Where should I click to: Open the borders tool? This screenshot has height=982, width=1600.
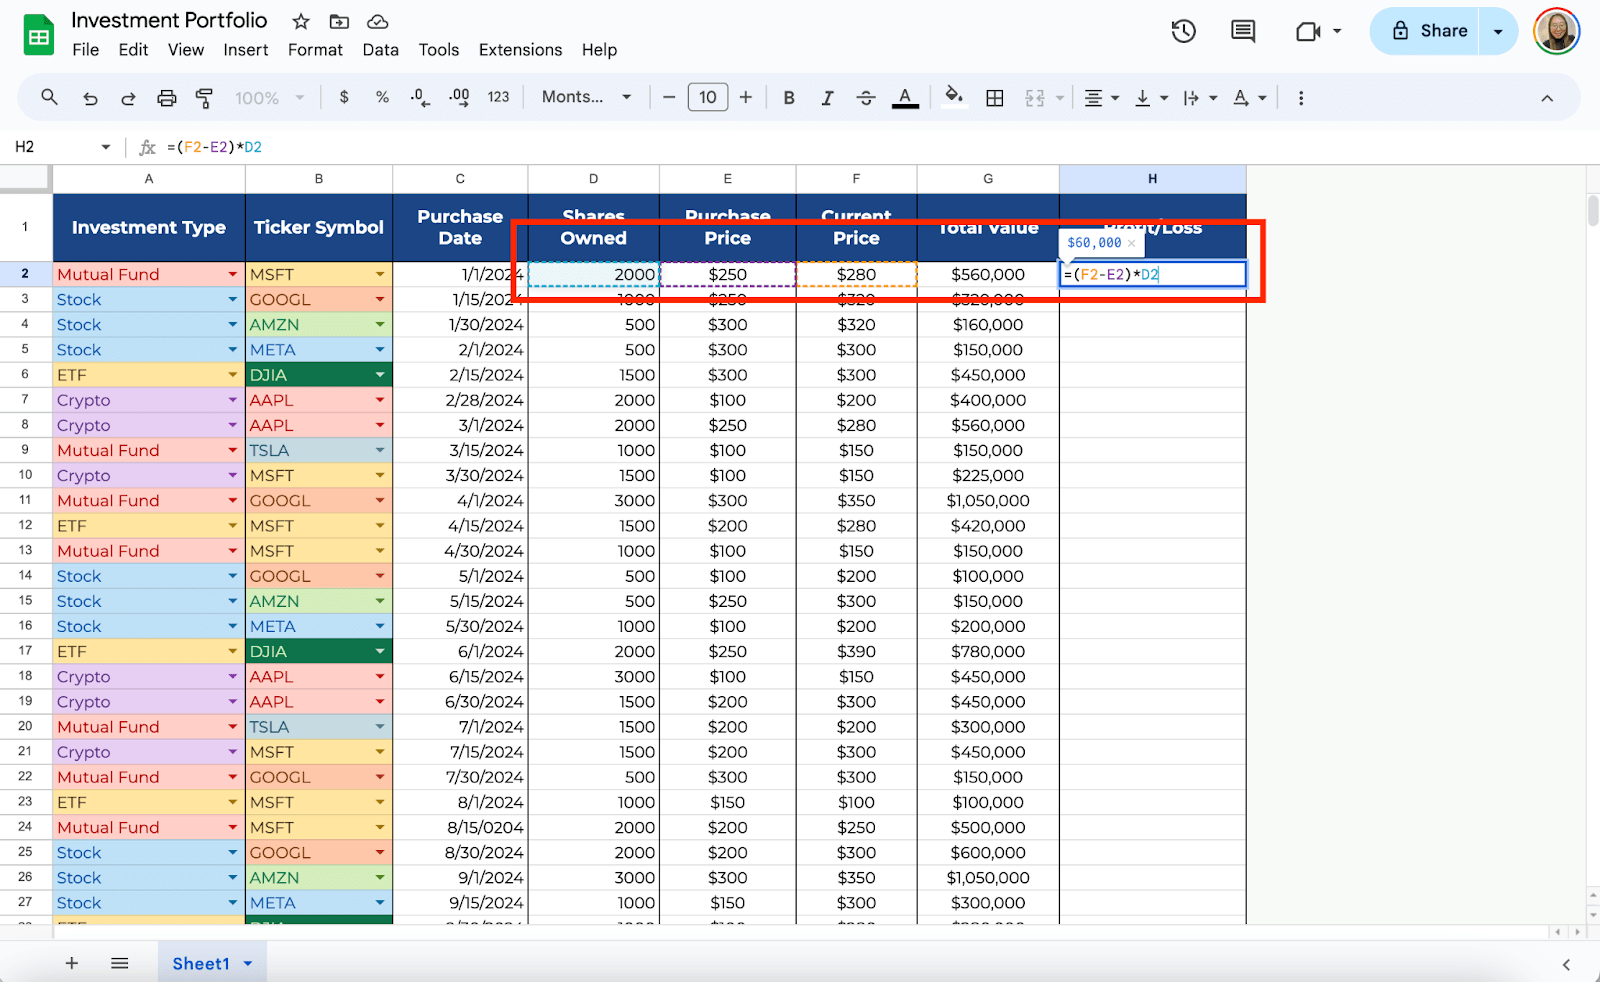[x=994, y=98]
